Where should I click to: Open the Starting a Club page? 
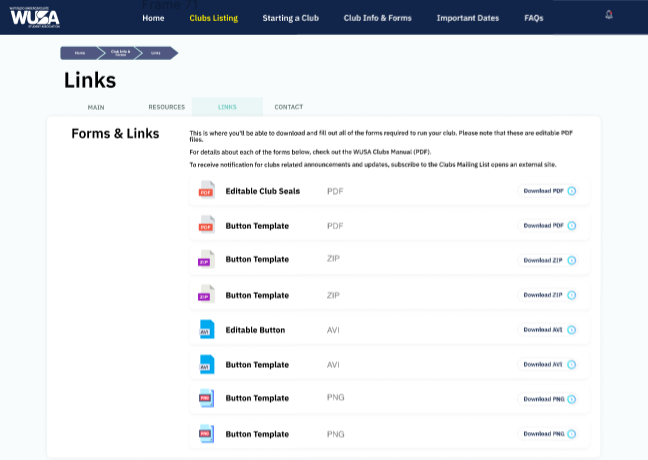coord(291,18)
